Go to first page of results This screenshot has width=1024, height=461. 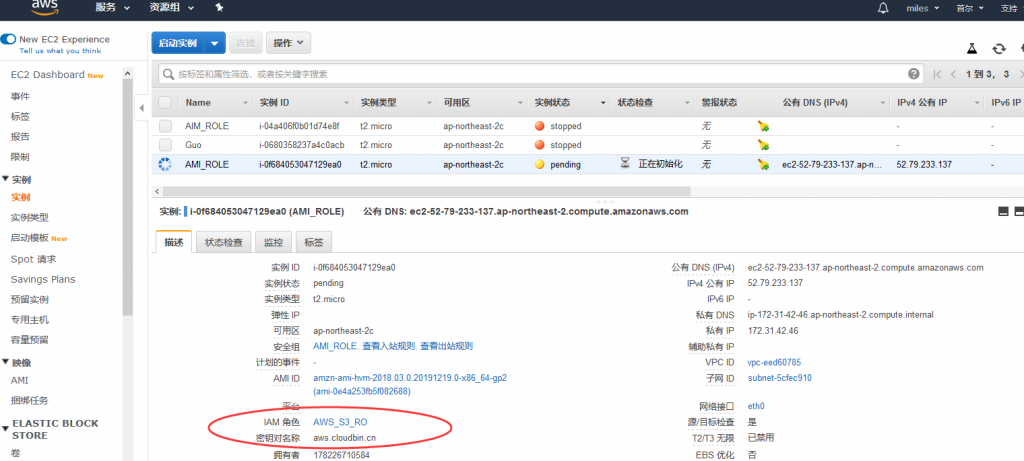pyautogui.click(x=938, y=74)
